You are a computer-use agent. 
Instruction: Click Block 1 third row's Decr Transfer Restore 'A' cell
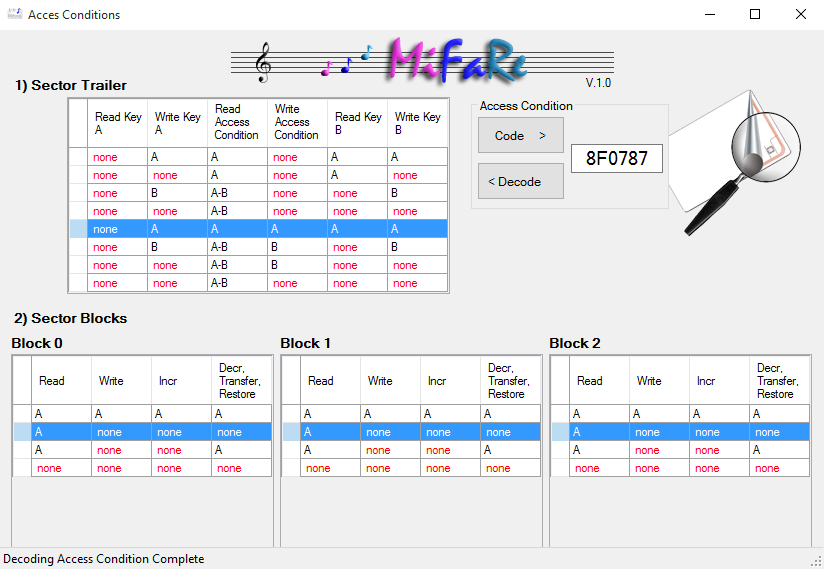[510, 450]
